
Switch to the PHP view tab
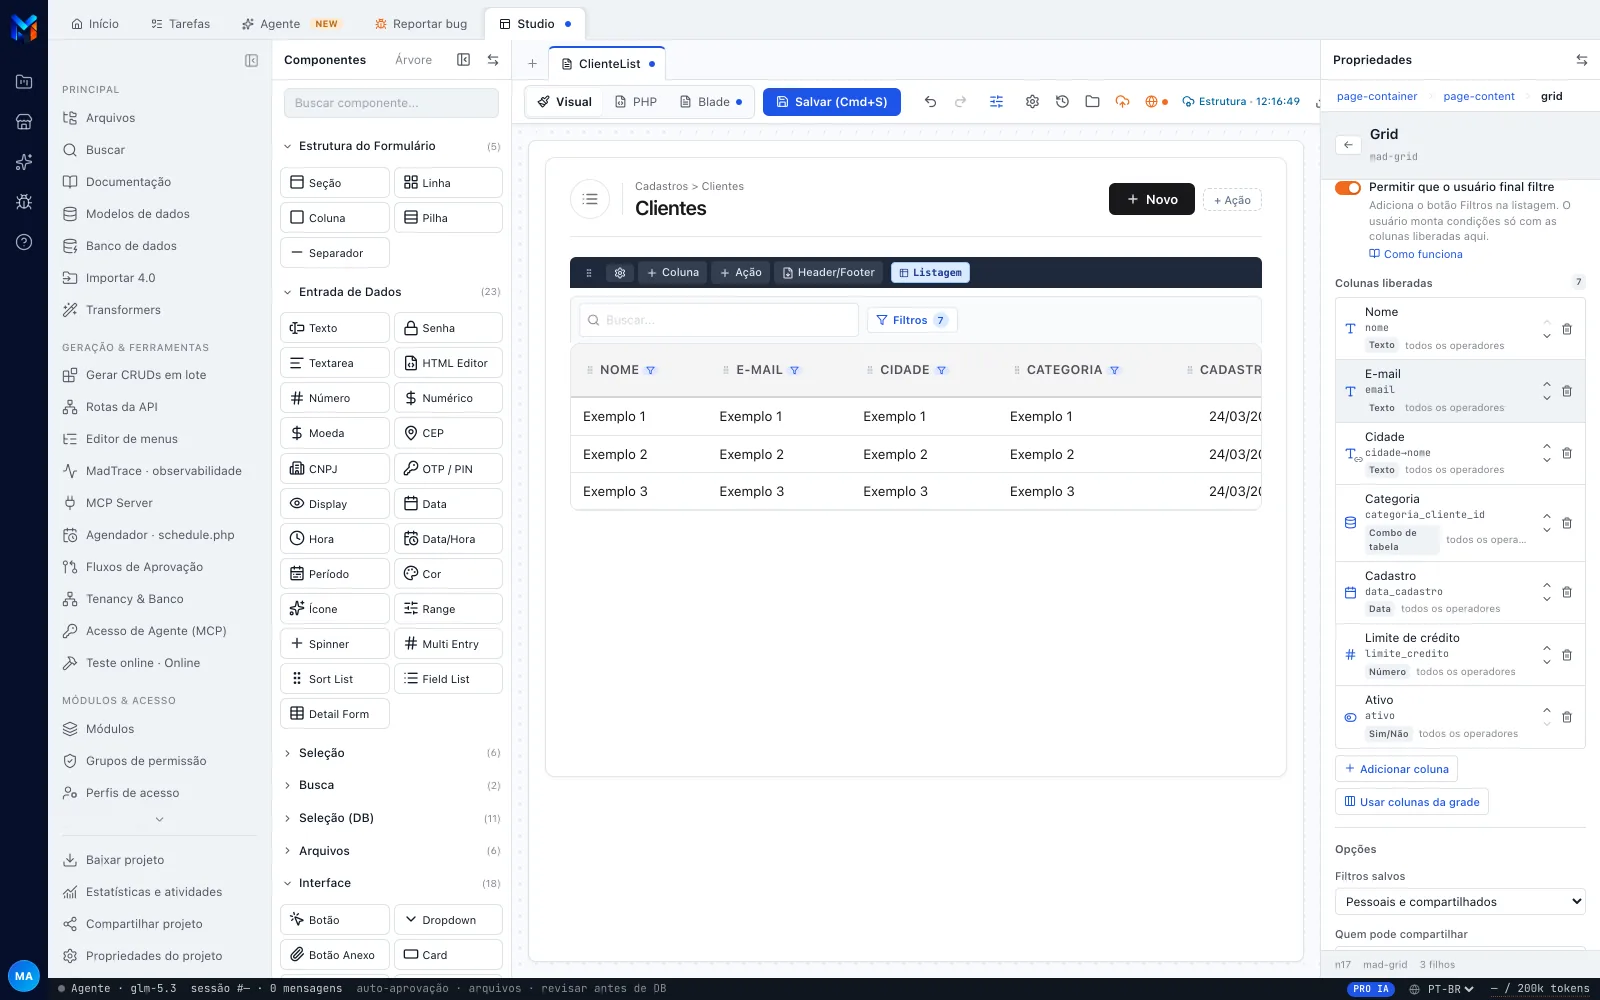click(x=636, y=102)
